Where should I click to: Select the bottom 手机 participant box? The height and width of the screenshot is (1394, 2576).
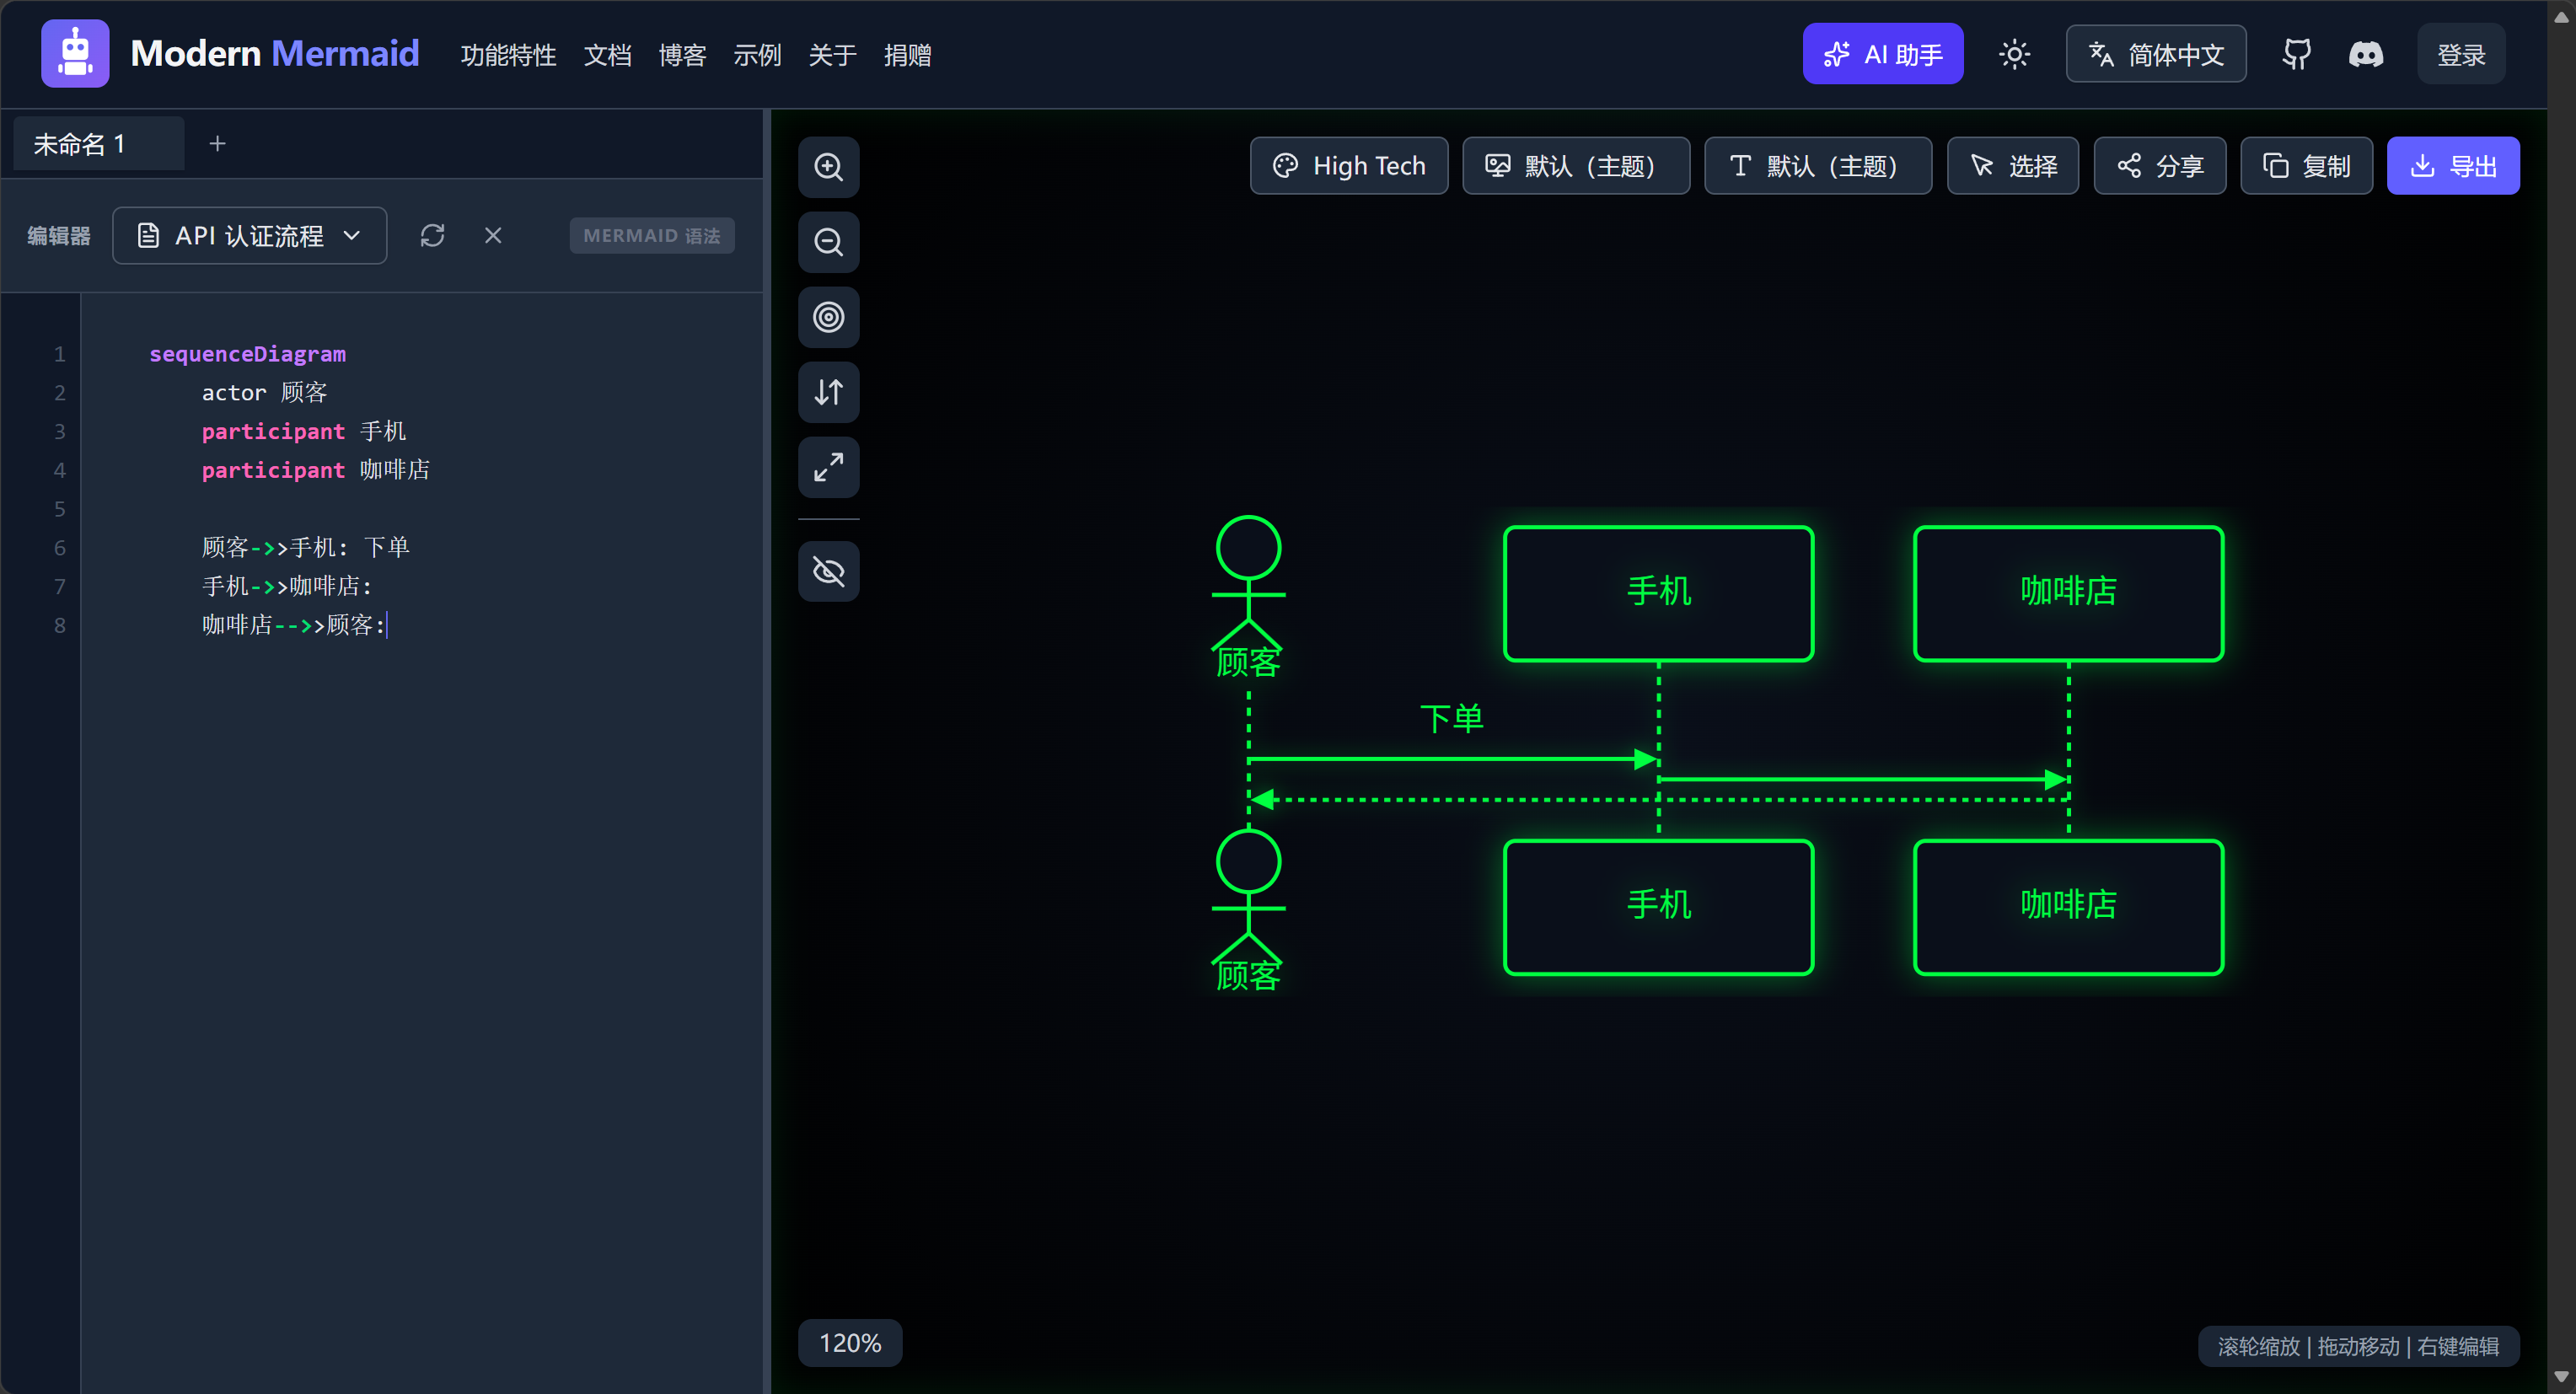click(x=1658, y=906)
